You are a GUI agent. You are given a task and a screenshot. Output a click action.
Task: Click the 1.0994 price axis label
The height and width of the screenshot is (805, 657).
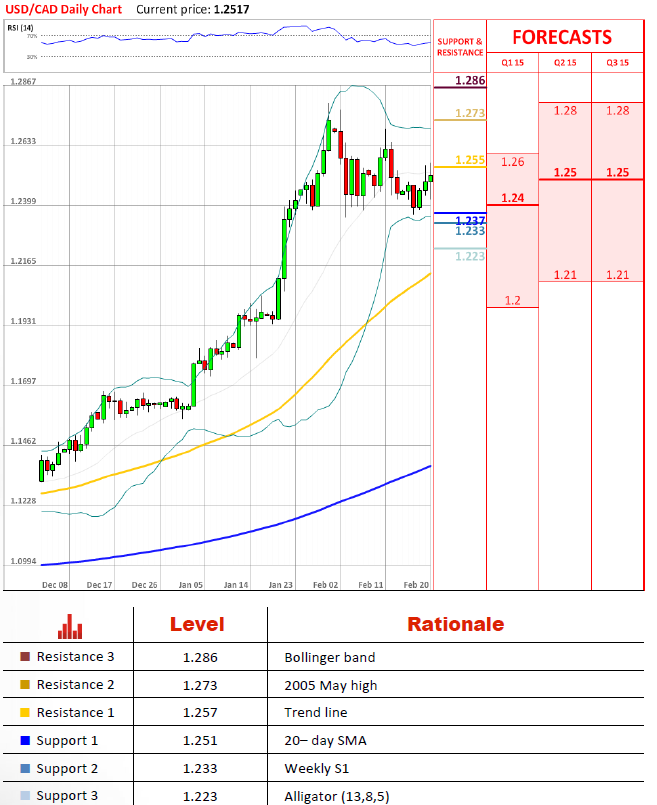point(23,561)
